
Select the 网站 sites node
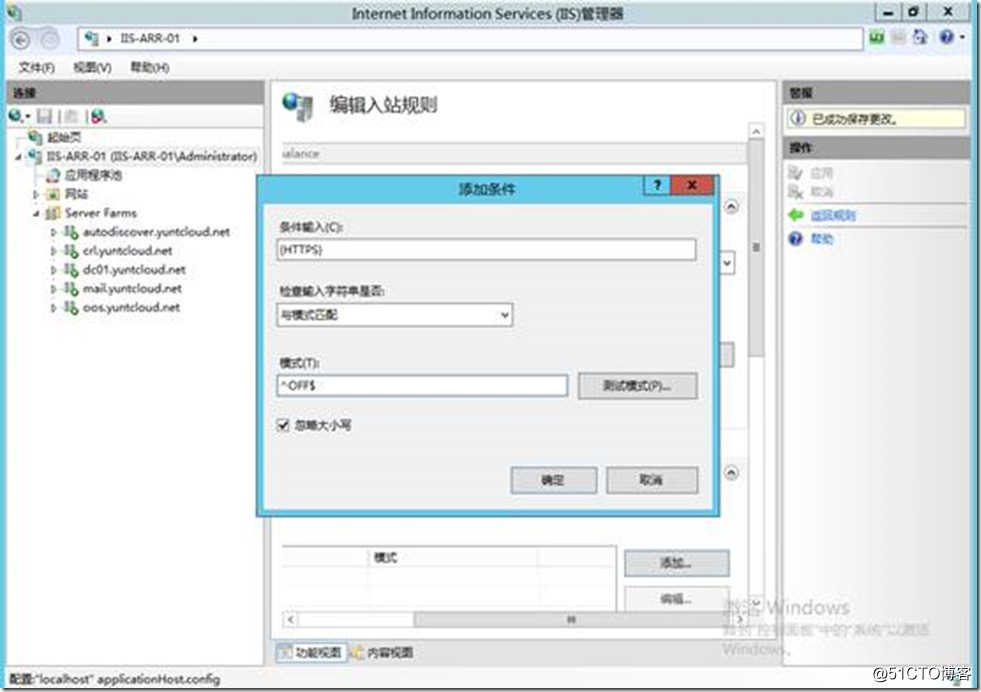(x=76, y=194)
